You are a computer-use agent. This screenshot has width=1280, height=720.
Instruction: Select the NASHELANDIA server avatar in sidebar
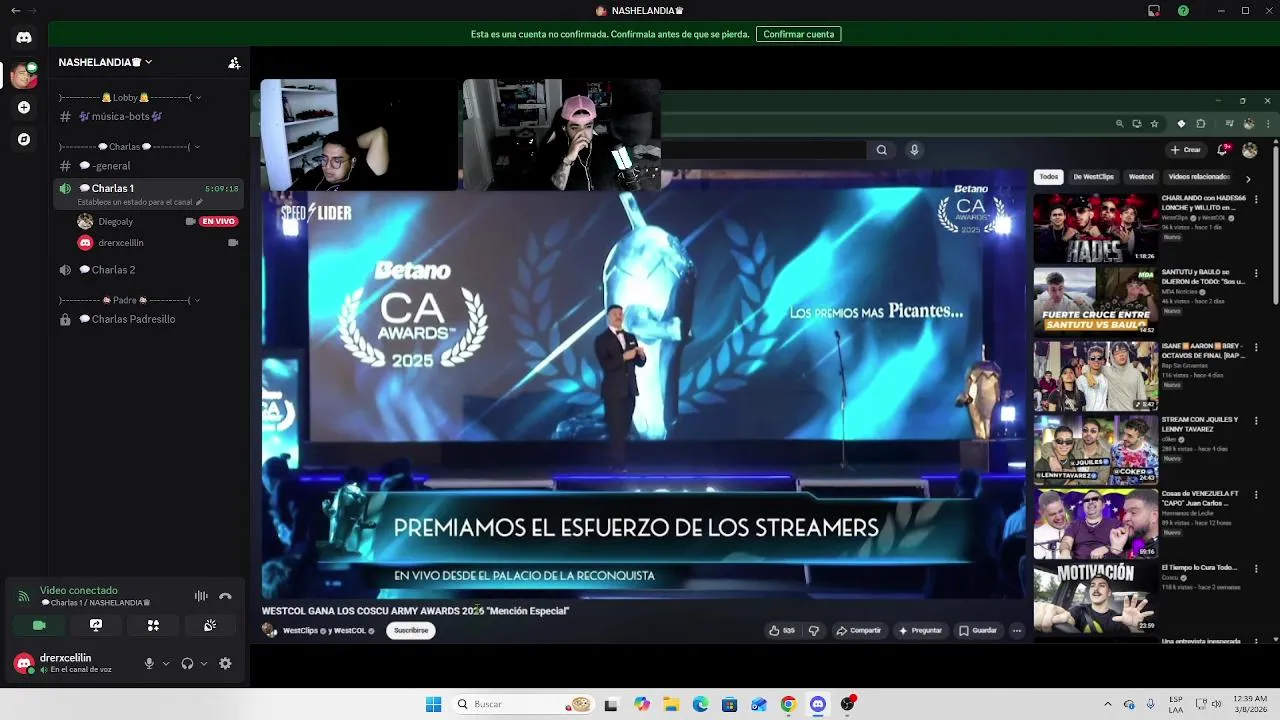pyautogui.click(x=24, y=74)
